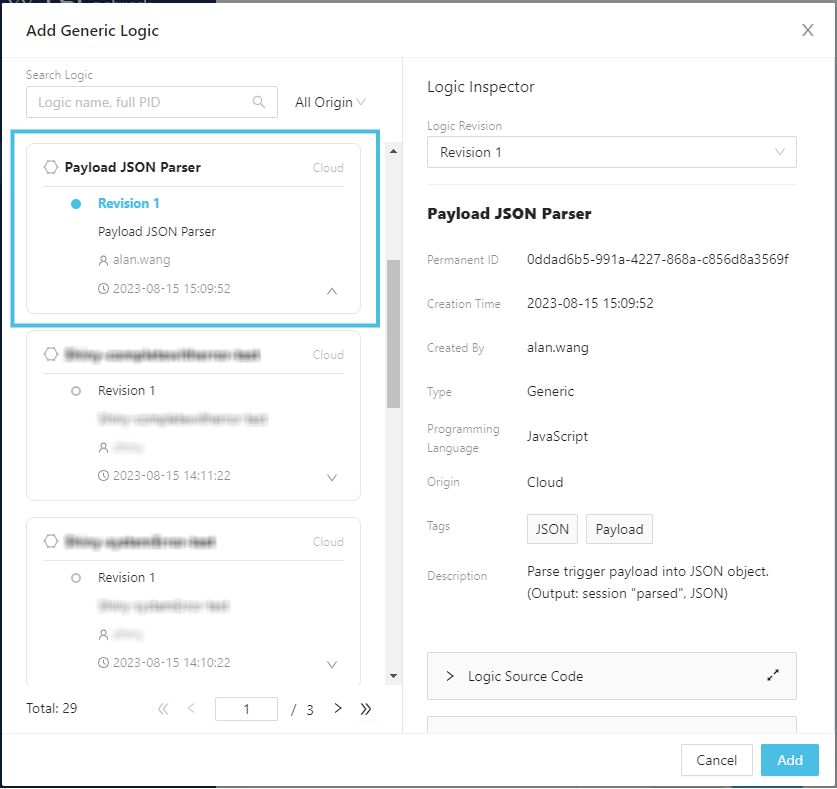The width and height of the screenshot is (837, 789).
Task: Collapse the Payload JSON Parser card
Action: tap(332, 291)
